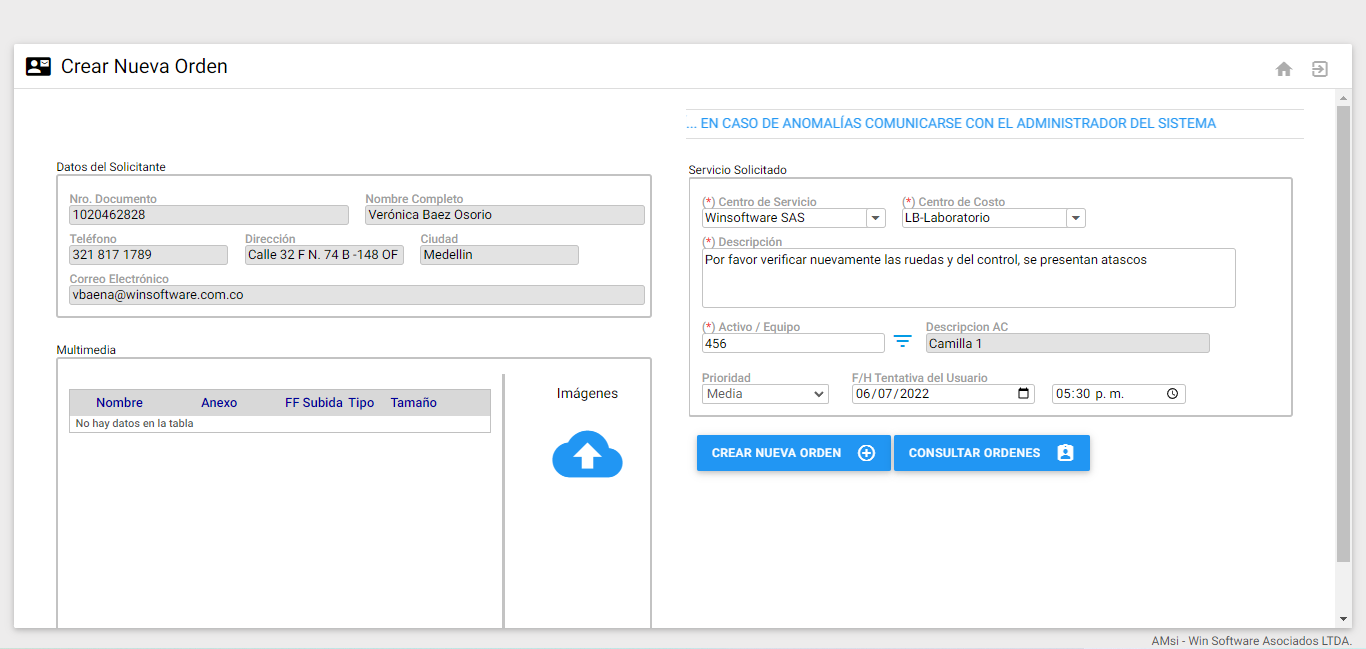Click the Teléfono field

pyautogui.click(x=148, y=255)
